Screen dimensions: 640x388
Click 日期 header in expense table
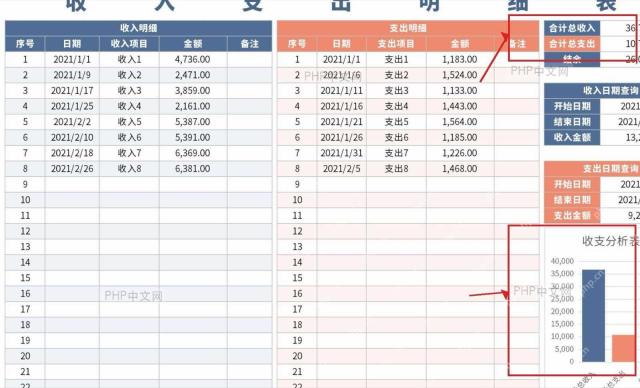click(x=342, y=44)
